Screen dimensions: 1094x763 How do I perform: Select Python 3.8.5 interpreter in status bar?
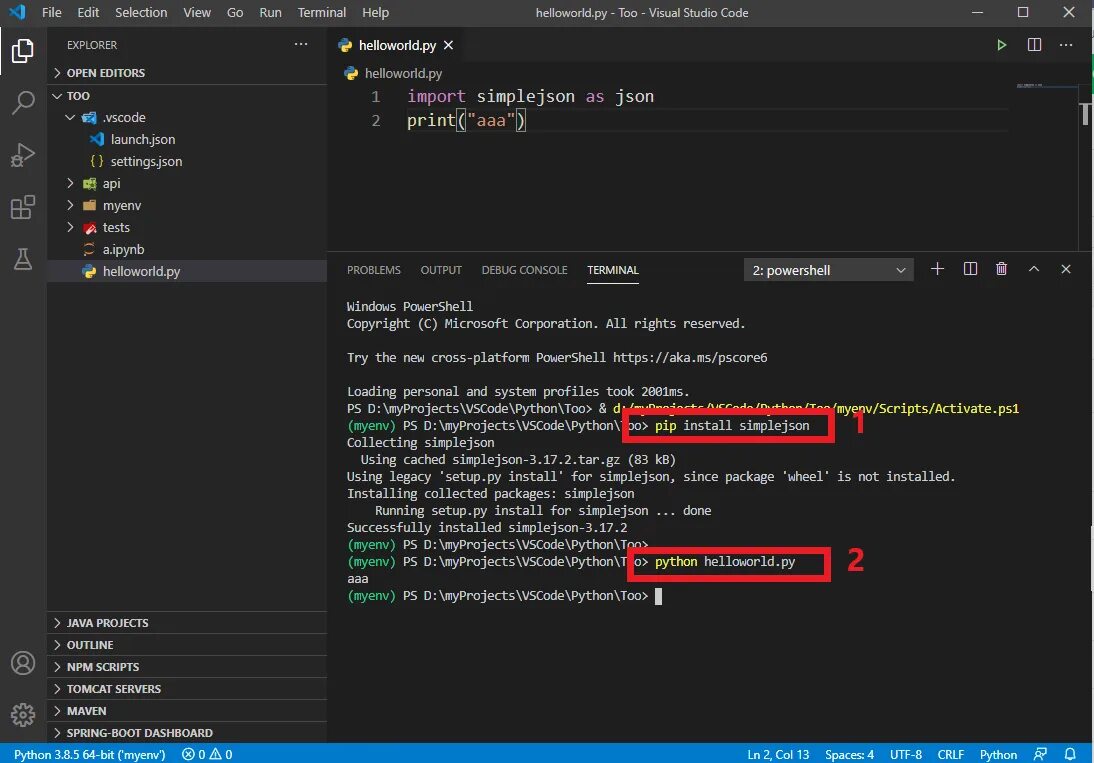point(89,755)
